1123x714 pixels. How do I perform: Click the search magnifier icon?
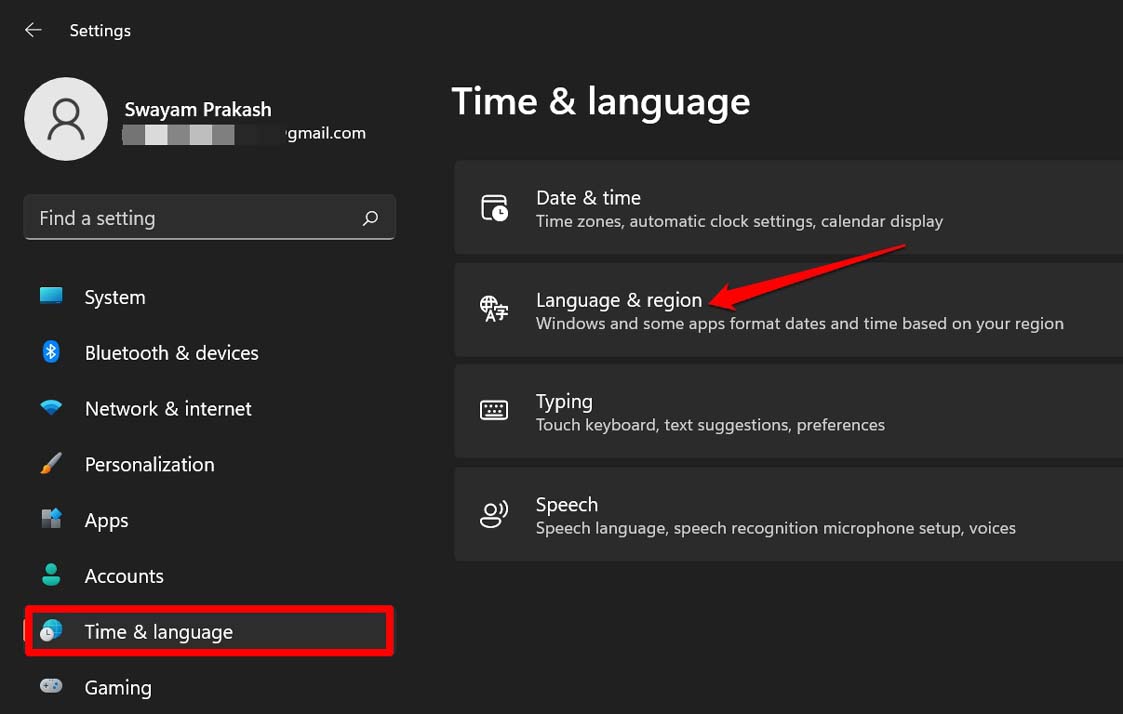tap(370, 218)
